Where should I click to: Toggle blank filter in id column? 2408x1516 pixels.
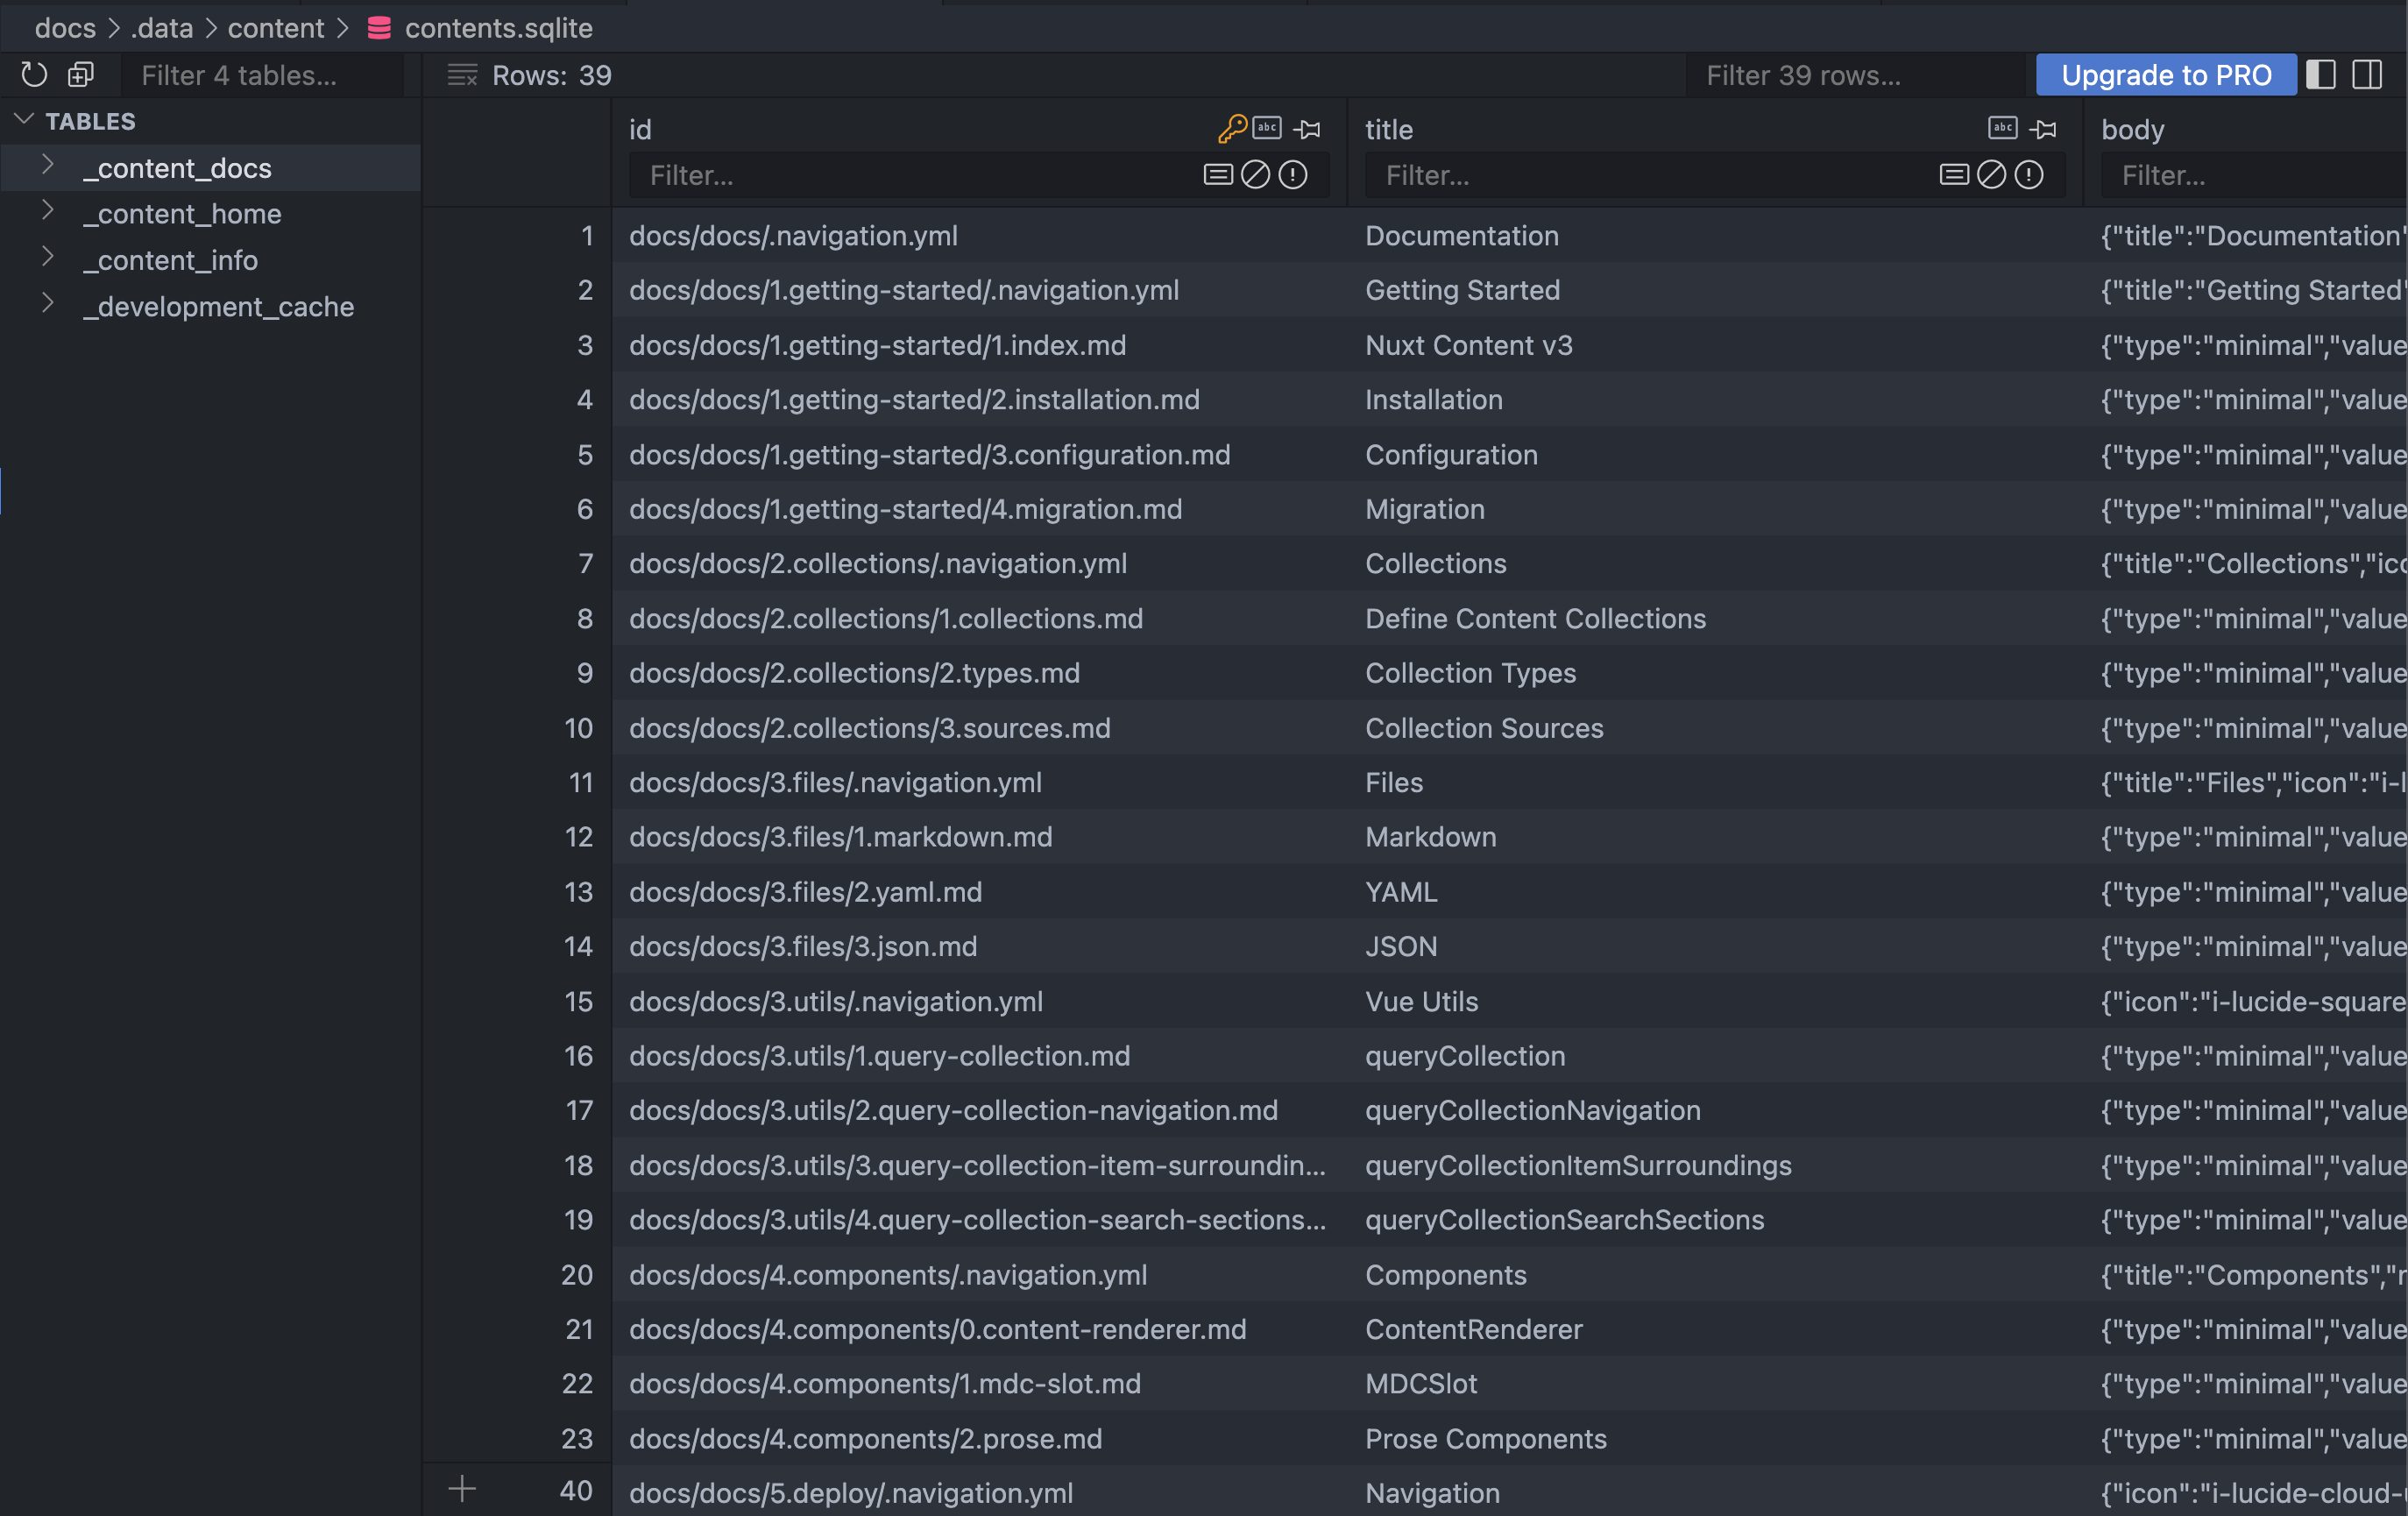(x=1218, y=175)
